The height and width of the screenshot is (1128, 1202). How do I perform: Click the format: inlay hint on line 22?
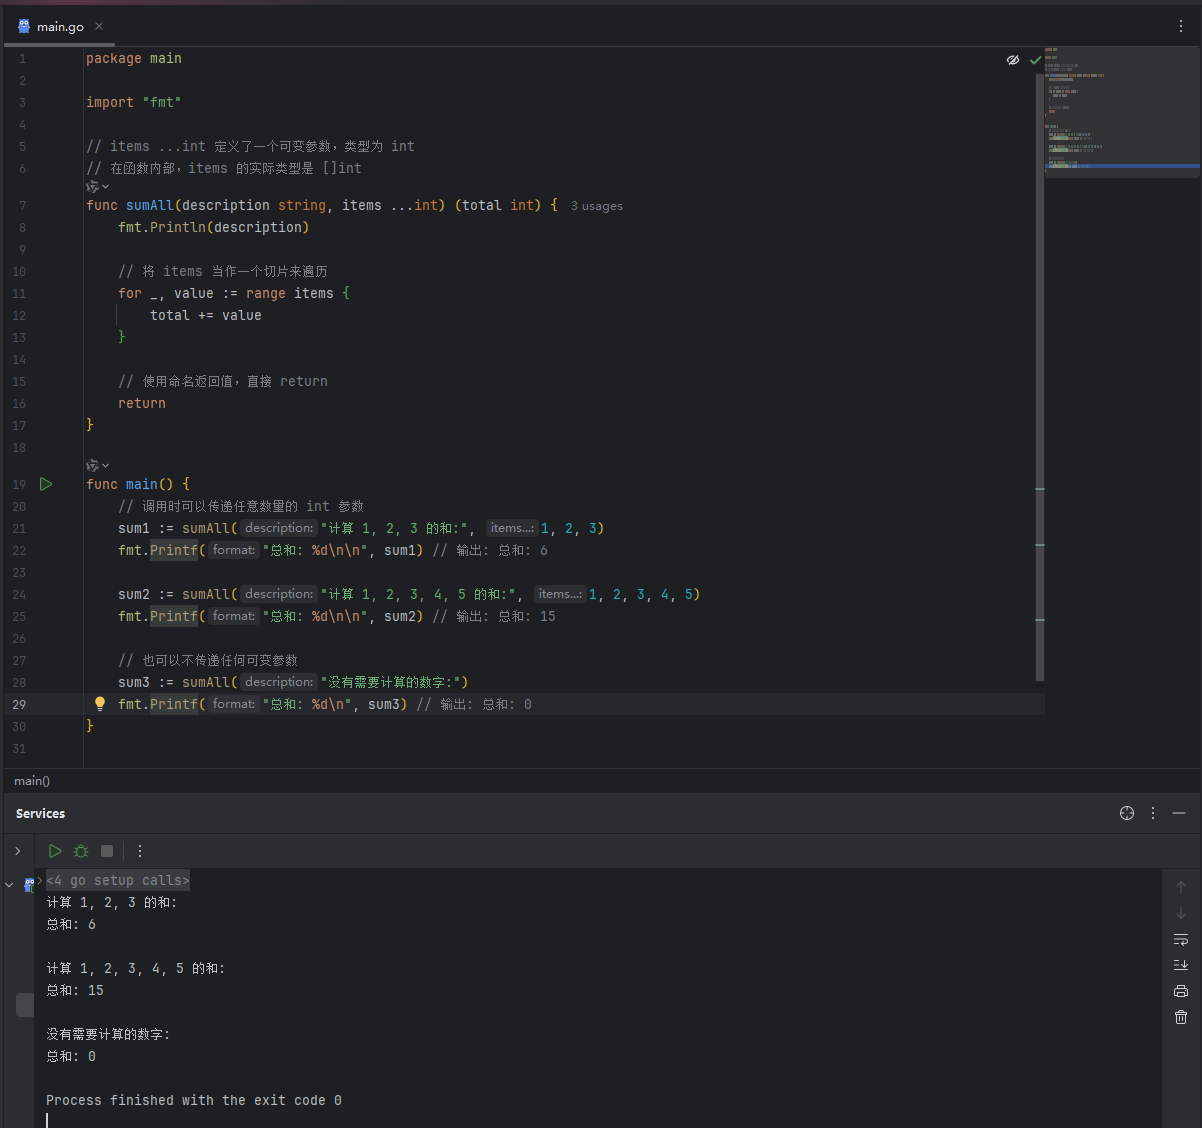(234, 550)
